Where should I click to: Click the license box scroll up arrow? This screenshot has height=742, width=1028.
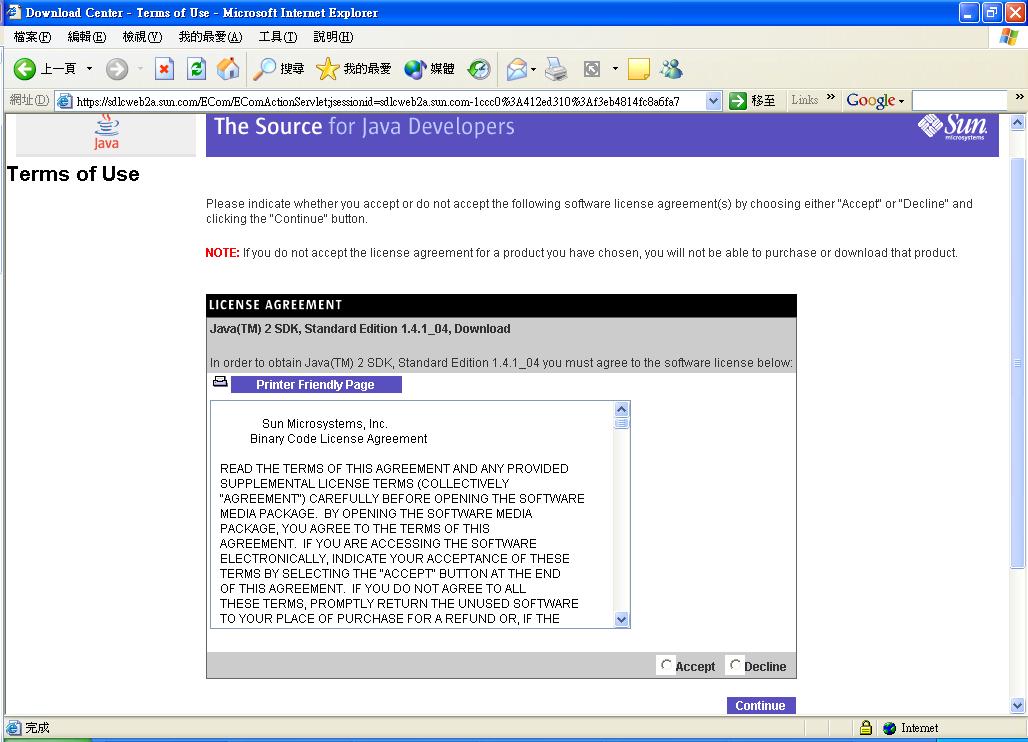622,409
